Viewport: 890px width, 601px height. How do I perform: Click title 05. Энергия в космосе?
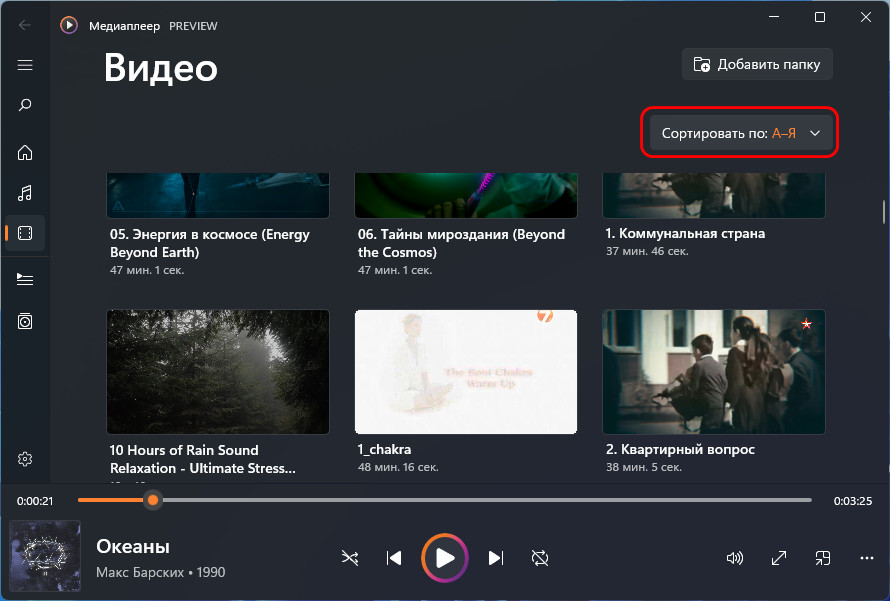coord(209,243)
